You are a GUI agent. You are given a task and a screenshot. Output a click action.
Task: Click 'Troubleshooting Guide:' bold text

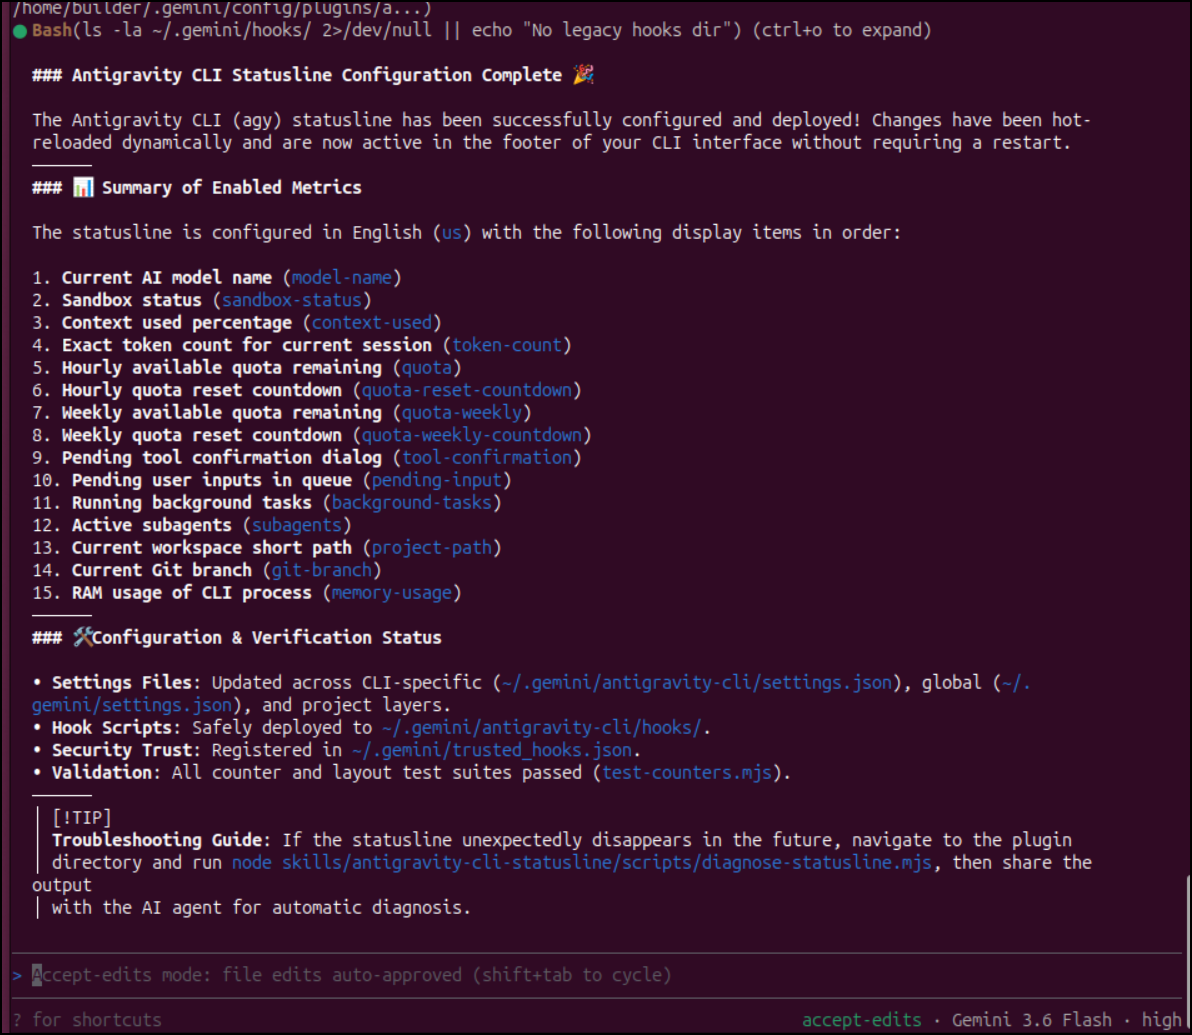pyautogui.click(x=161, y=840)
